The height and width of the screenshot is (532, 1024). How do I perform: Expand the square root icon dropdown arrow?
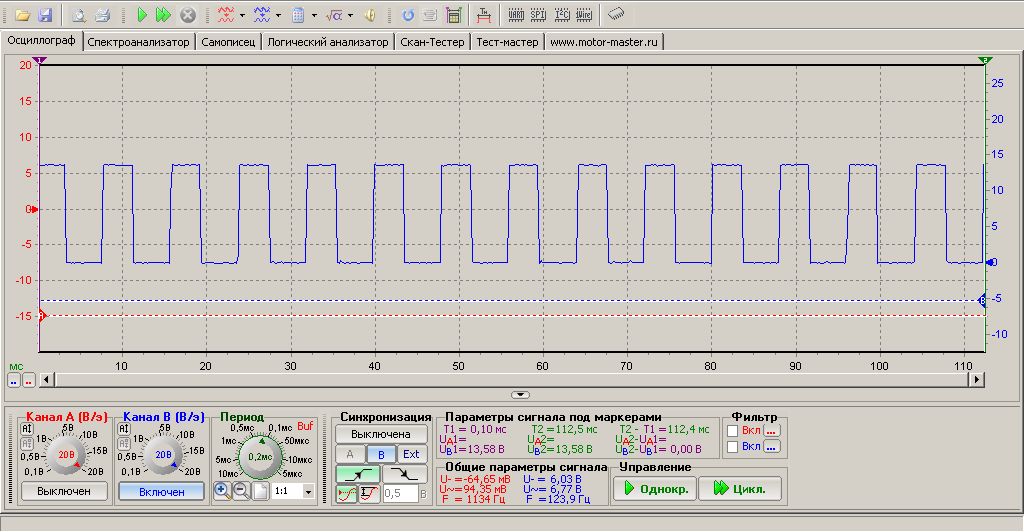(350, 15)
